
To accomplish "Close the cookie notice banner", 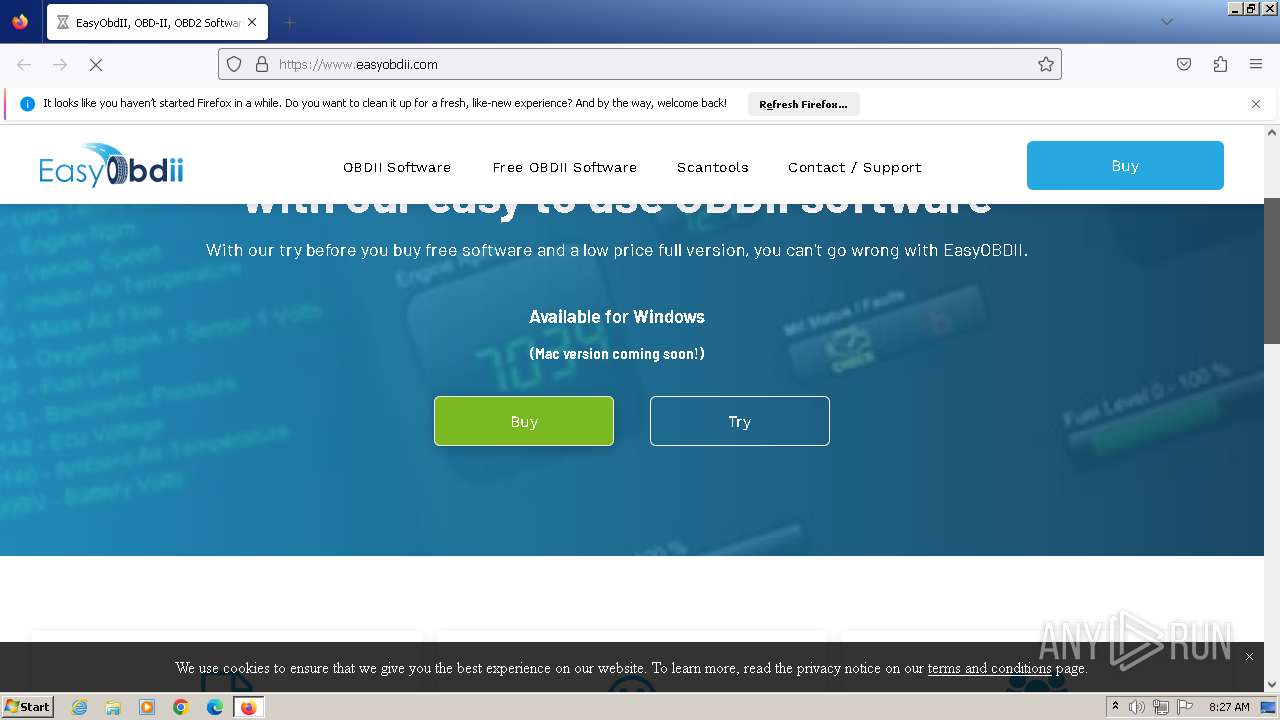I will (1249, 657).
